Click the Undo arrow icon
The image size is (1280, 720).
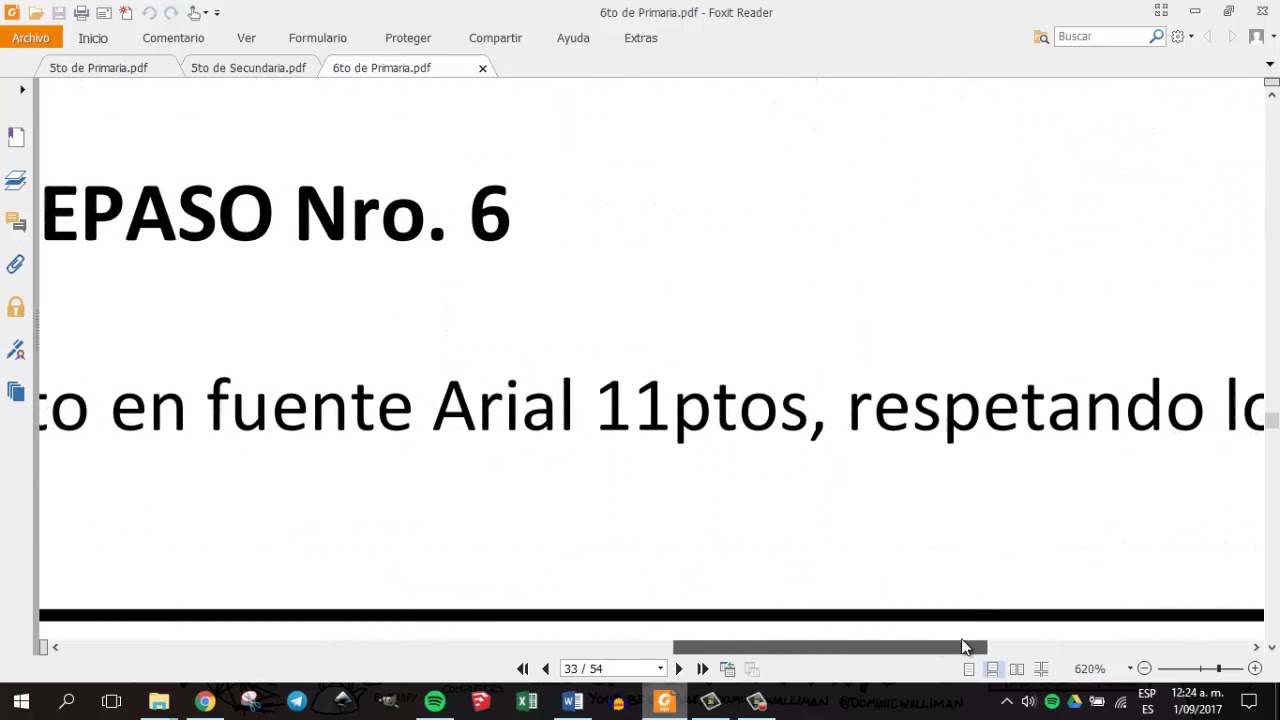[149, 13]
